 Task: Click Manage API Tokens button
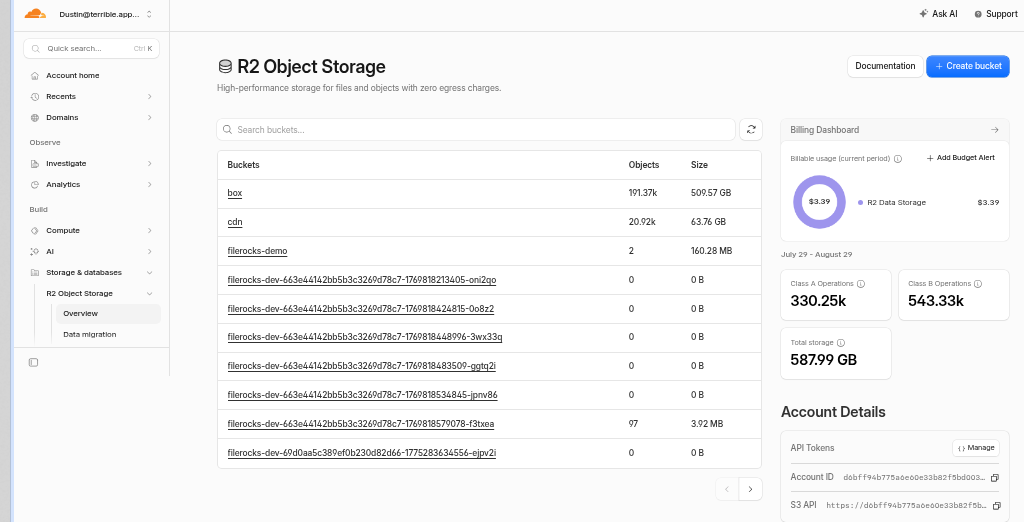pyautogui.click(x=976, y=448)
